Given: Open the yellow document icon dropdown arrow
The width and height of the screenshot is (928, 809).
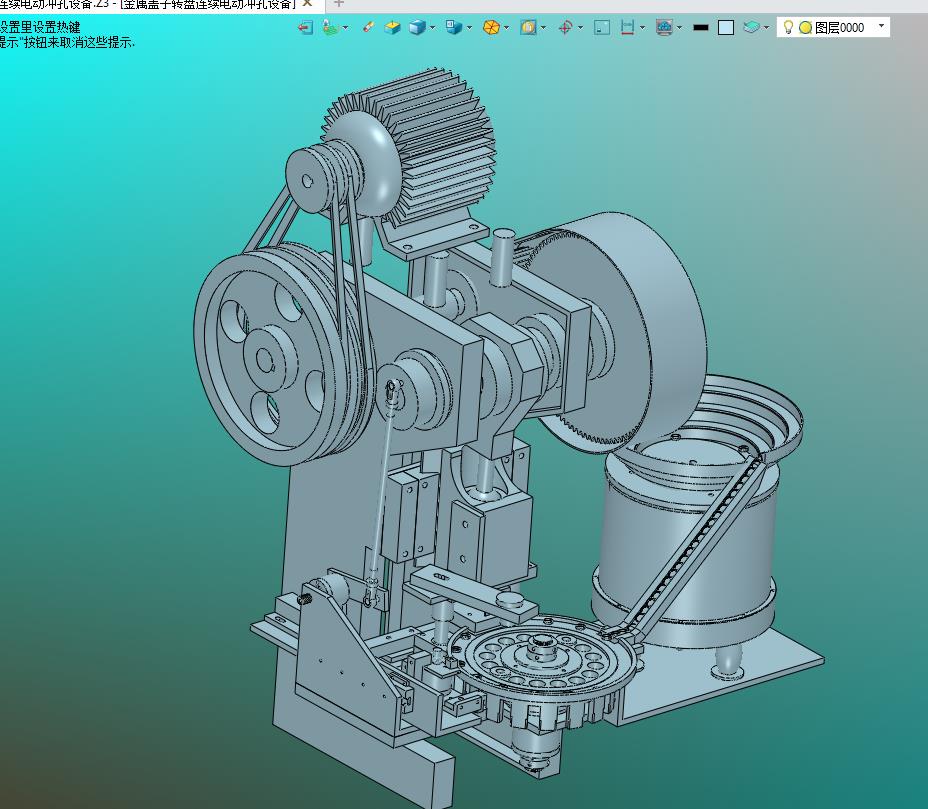Looking at the screenshot, I should (543, 28).
